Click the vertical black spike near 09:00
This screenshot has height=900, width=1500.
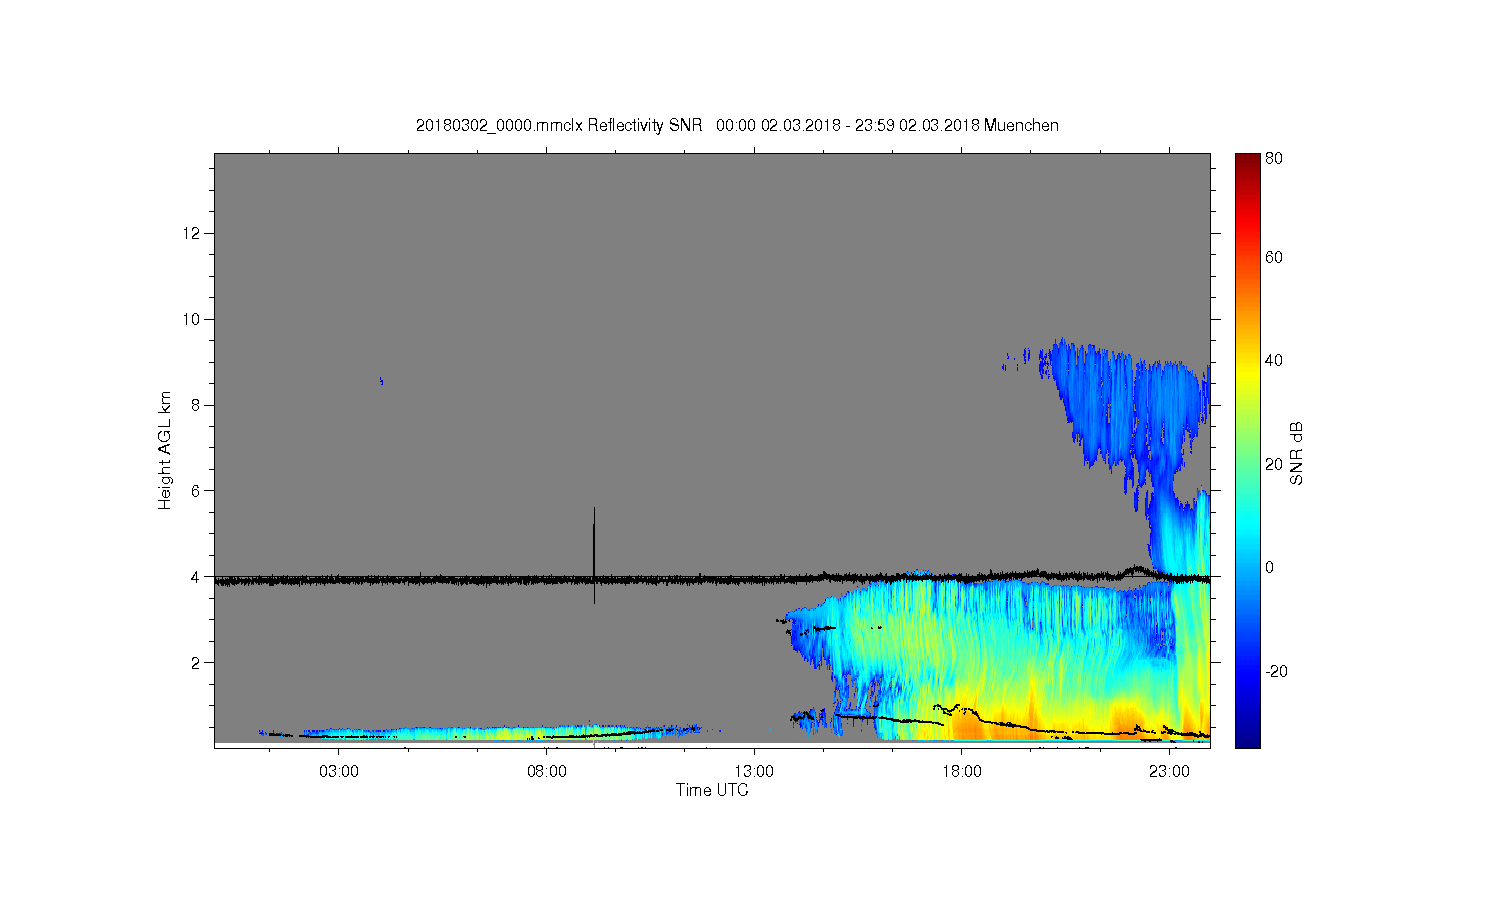(594, 555)
